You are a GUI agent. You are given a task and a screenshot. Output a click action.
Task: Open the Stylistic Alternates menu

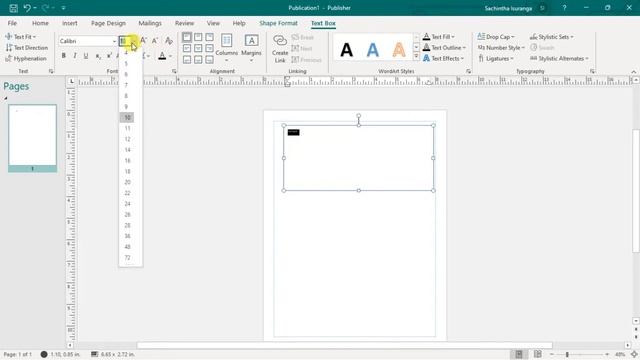coord(559,58)
